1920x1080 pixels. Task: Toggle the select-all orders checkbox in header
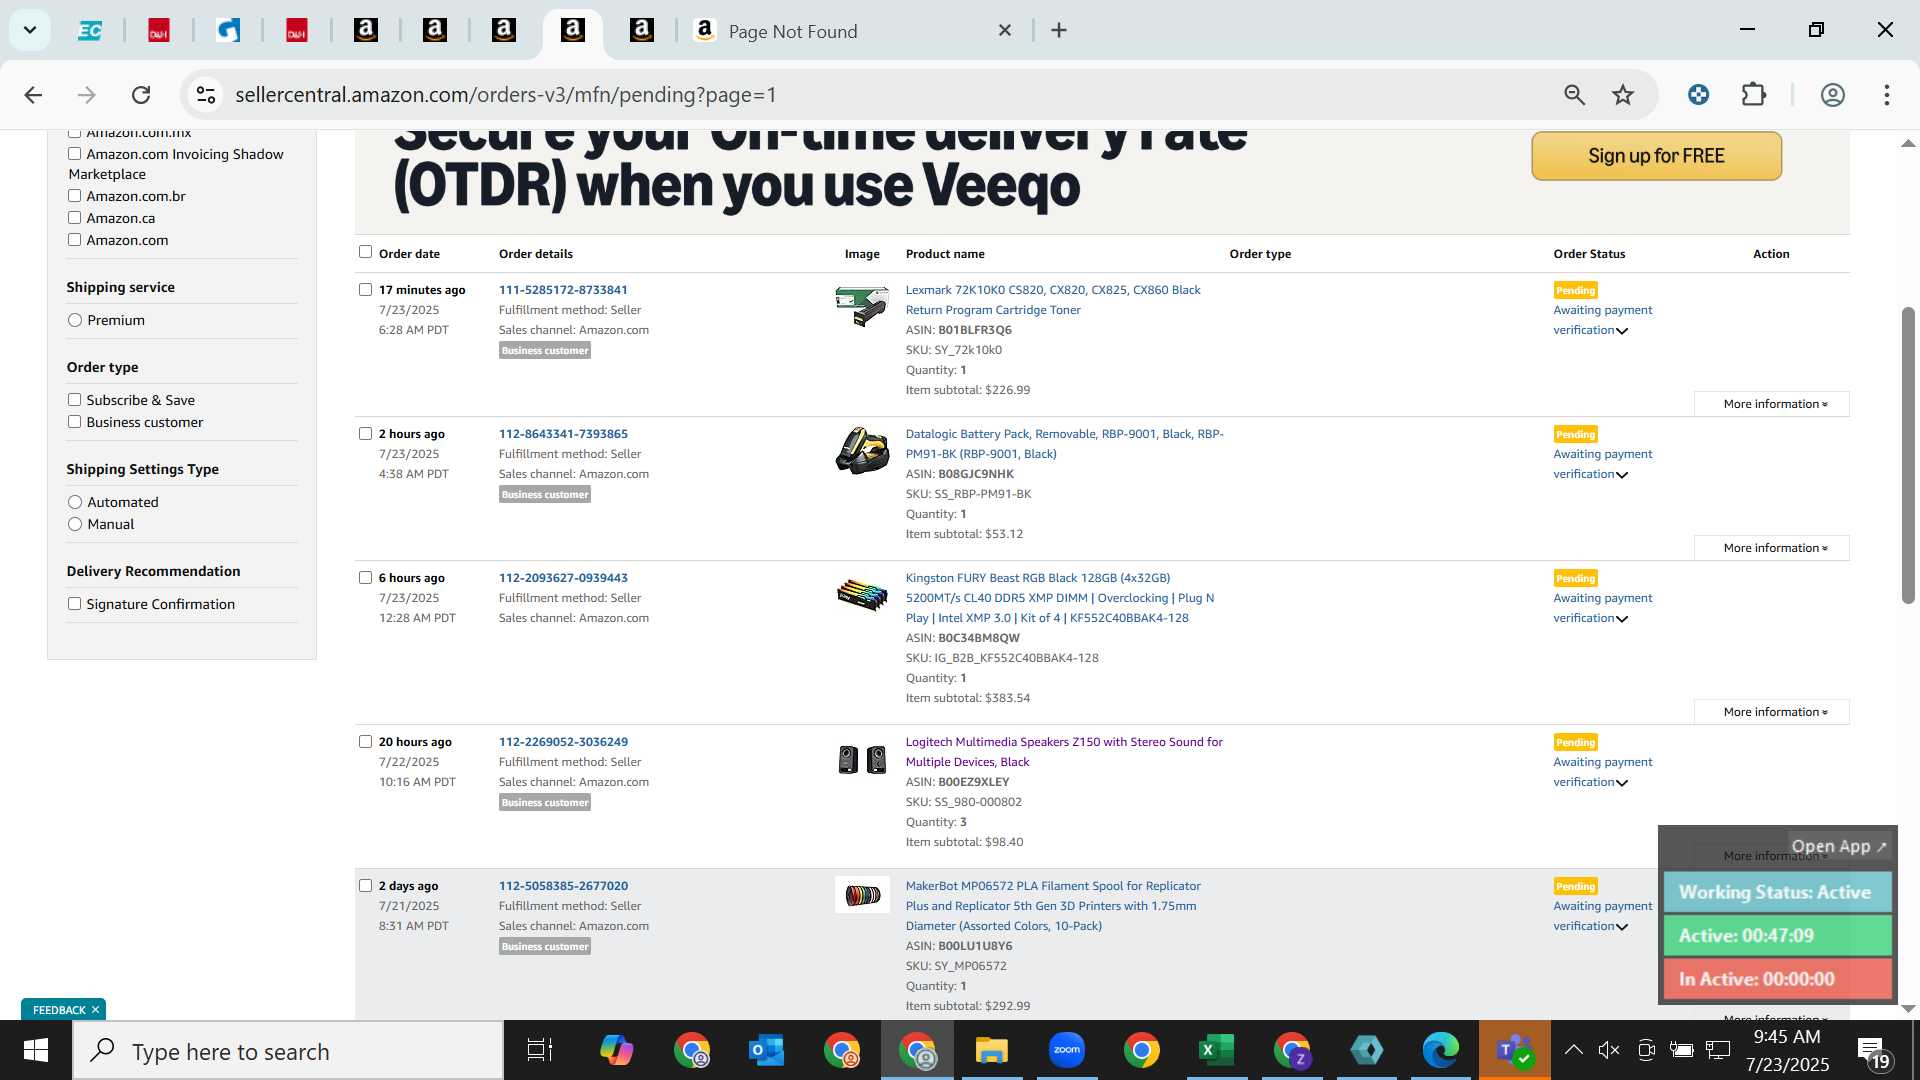tap(365, 252)
